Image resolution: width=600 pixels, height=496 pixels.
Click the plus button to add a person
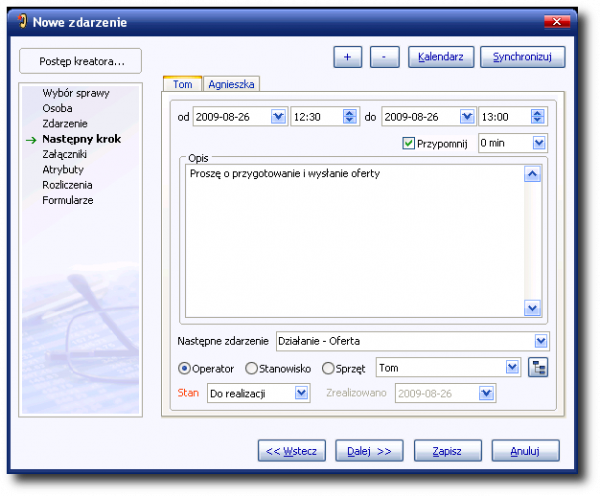pos(347,57)
